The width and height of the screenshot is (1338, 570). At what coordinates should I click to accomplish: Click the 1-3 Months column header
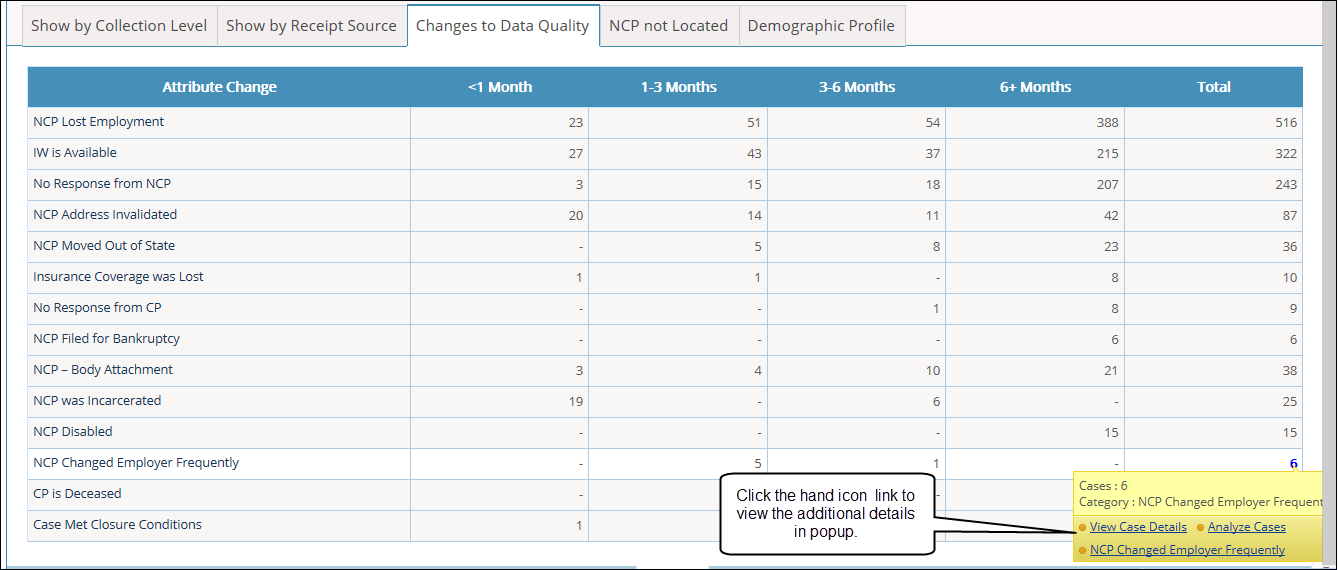tap(678, 87)
